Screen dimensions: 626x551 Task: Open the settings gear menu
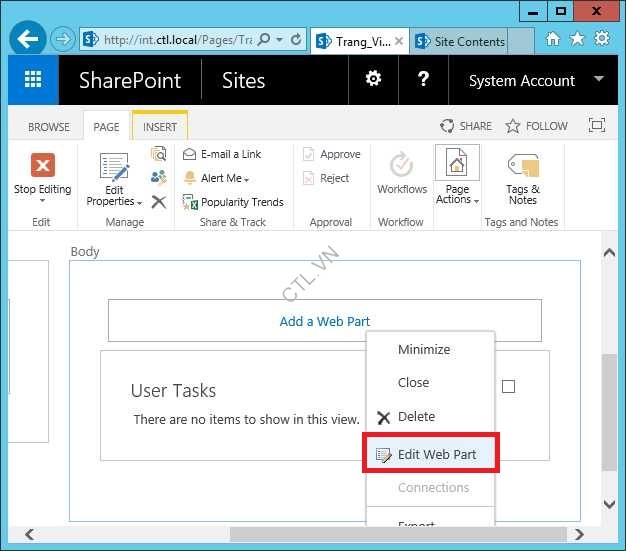coord(373,80)
